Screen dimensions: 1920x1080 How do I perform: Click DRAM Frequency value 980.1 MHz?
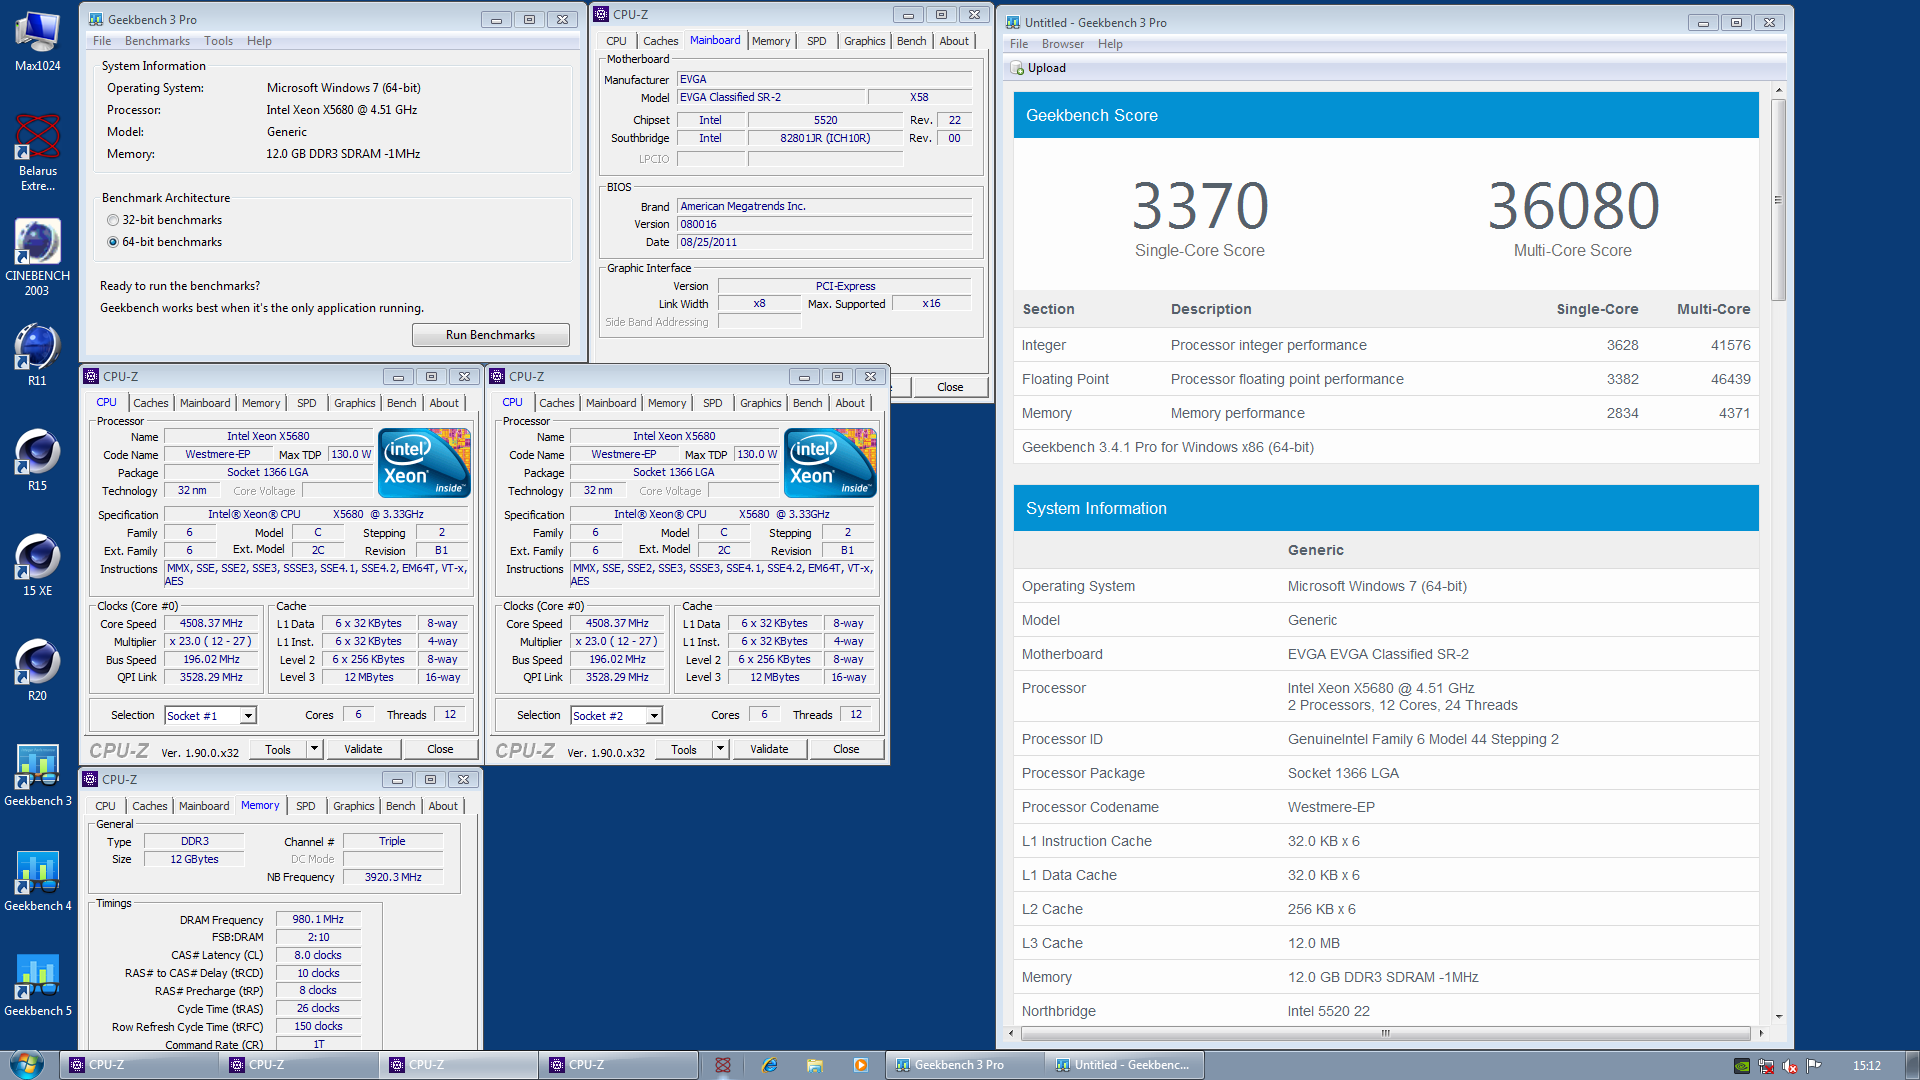[318, 919]
